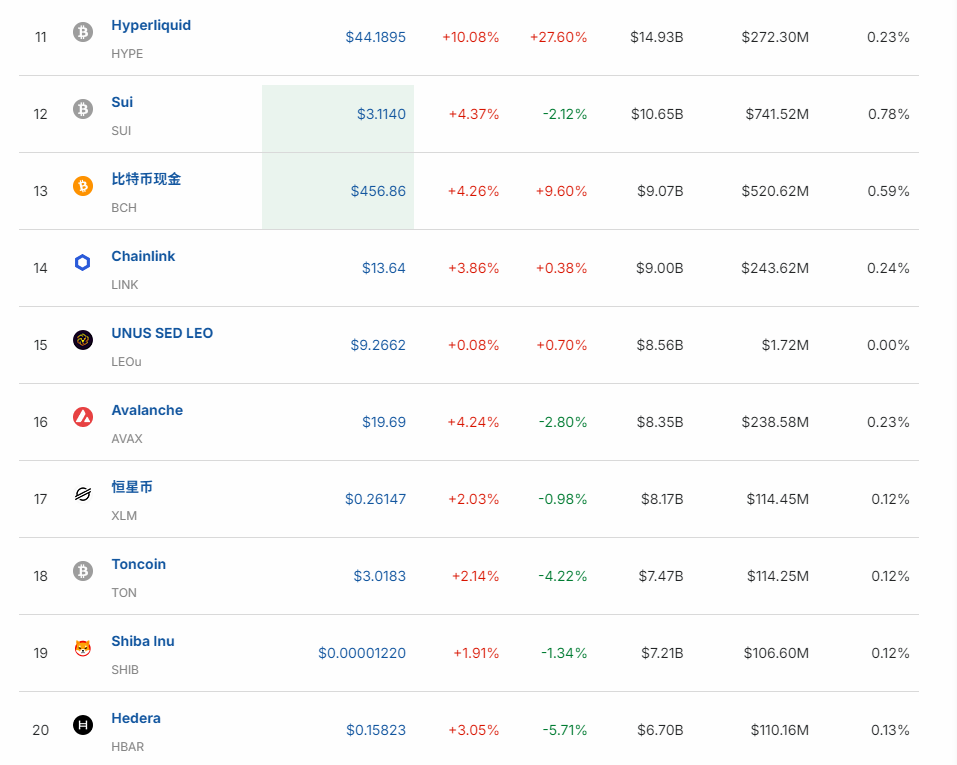Click rank number 16
Screen dimensions: 957x765
40,422
